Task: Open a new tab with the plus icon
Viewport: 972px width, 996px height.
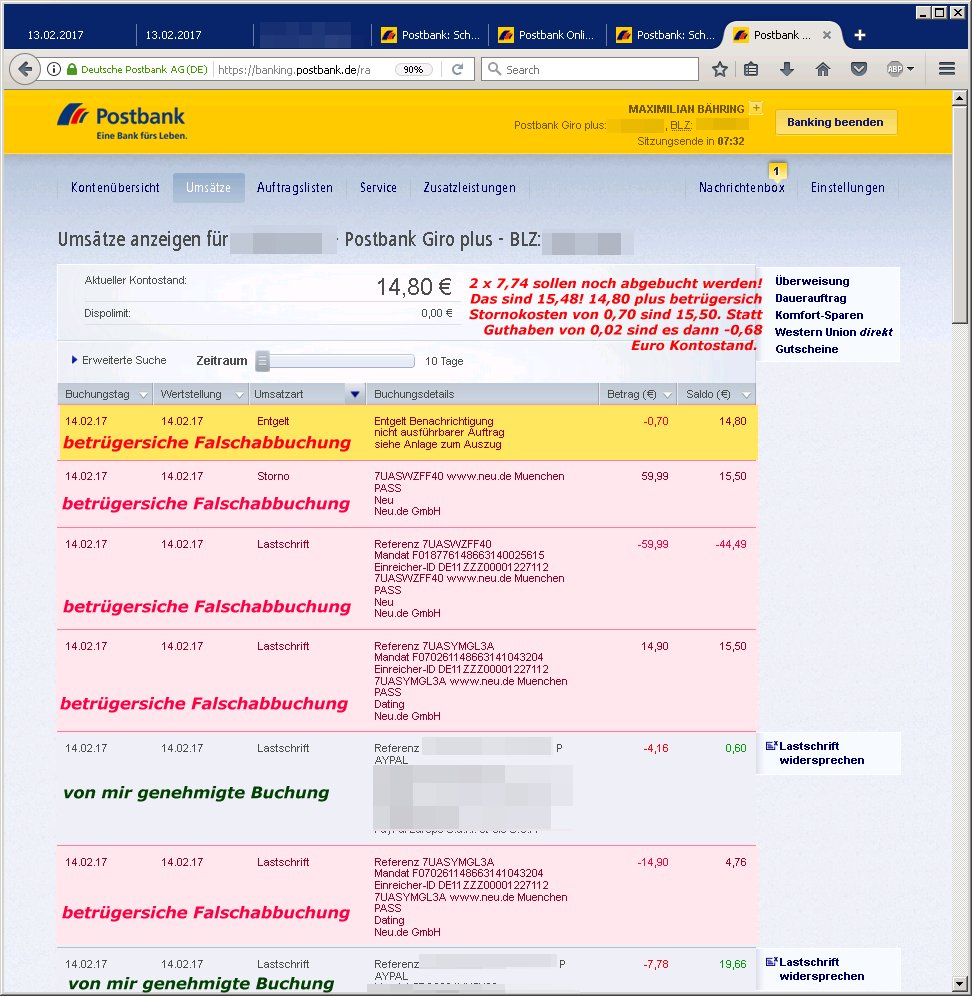Action: click(x=860, y=35)
